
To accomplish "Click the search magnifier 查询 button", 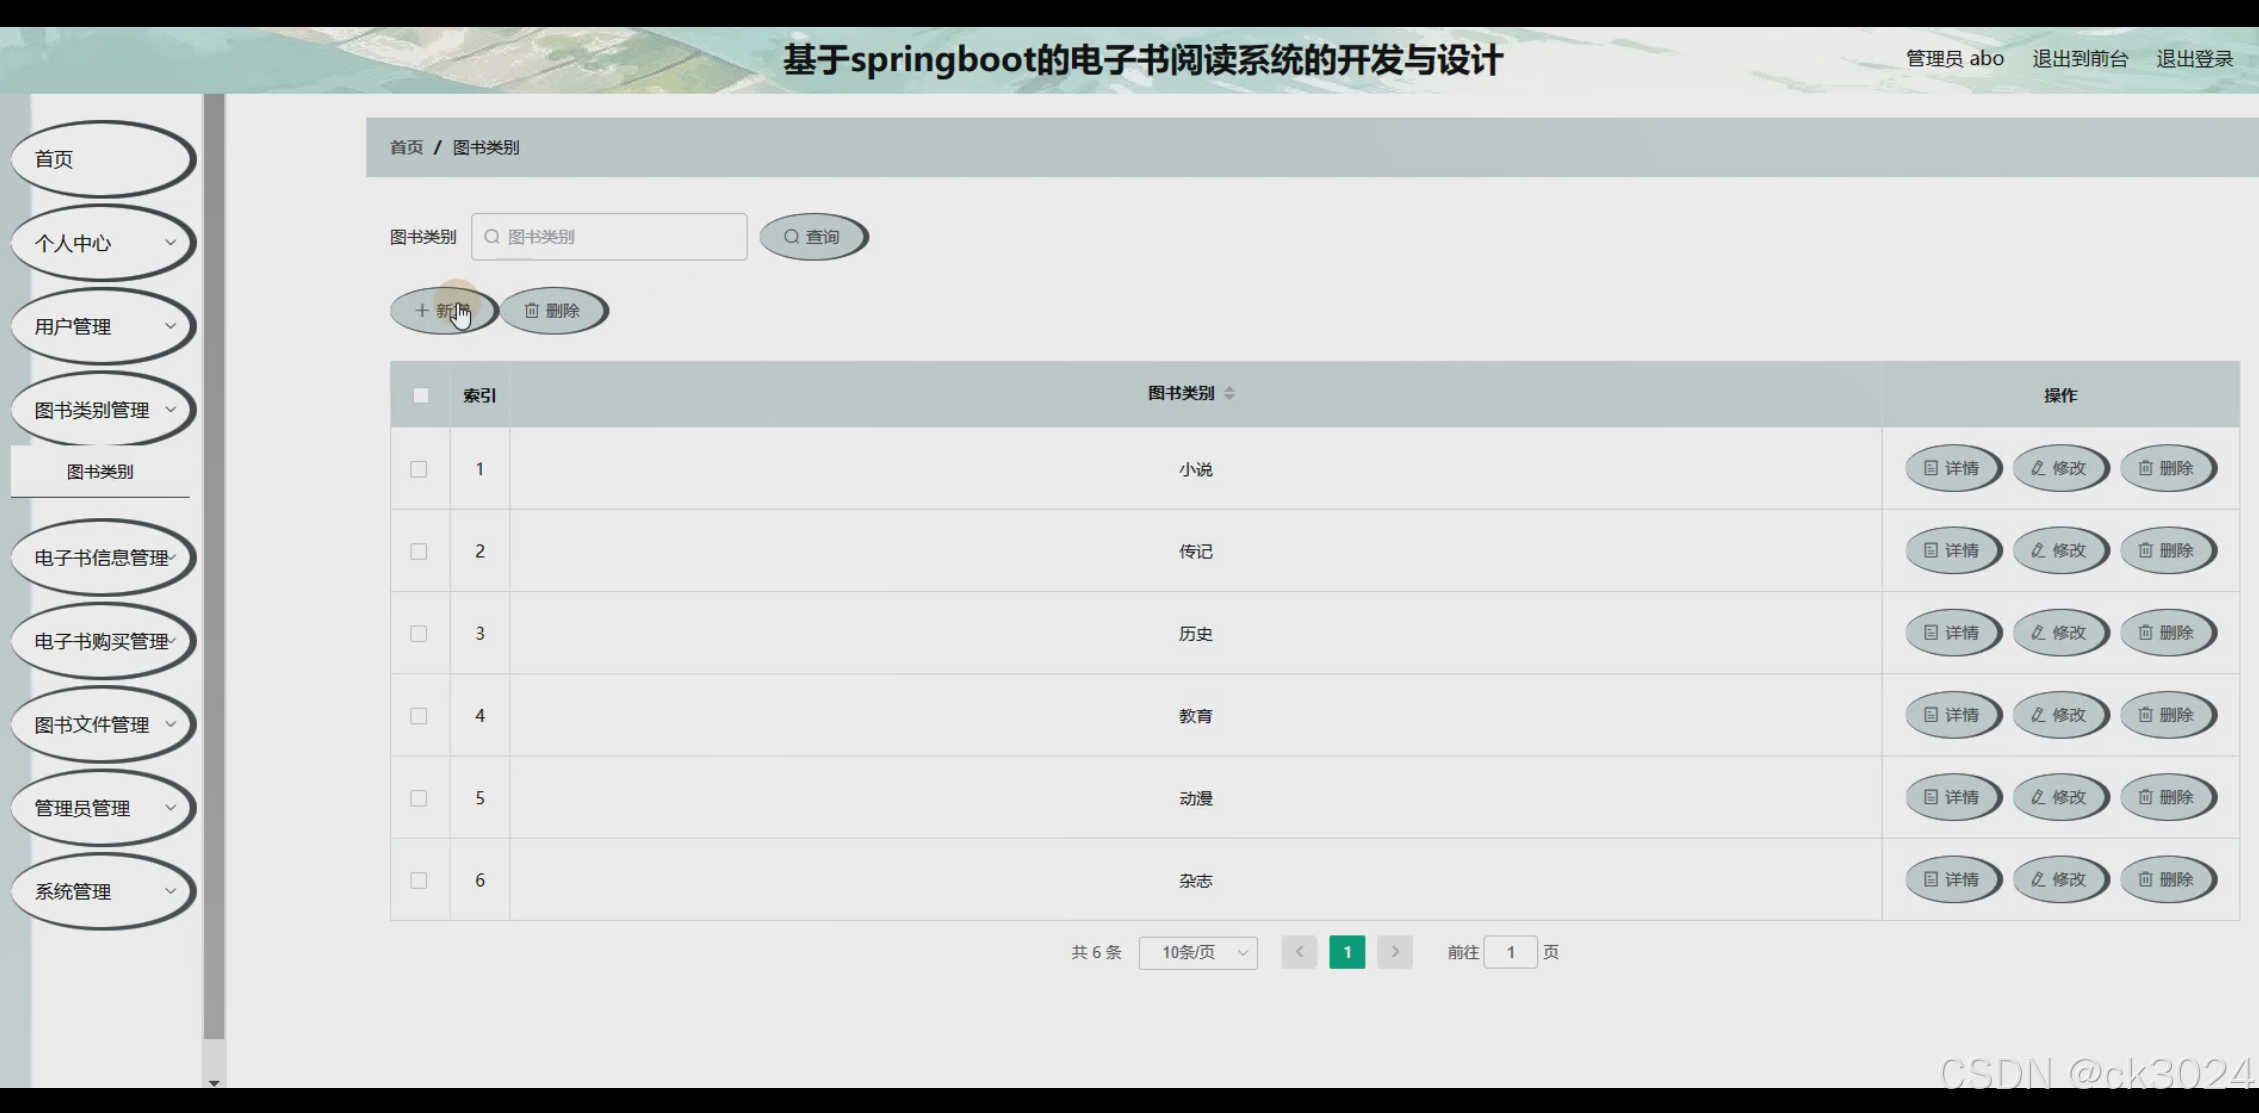I will click(813, 237).
